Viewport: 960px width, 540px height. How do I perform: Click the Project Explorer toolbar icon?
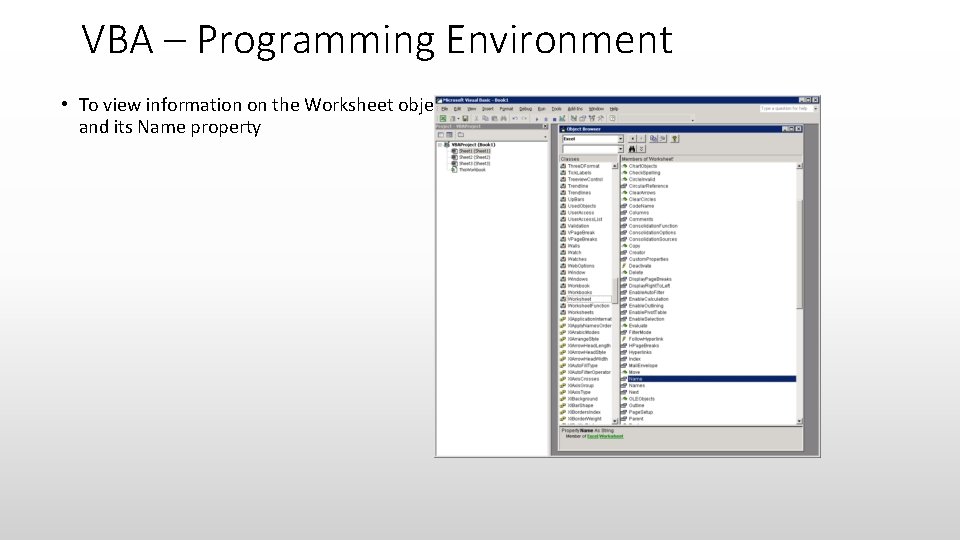click(x=574, y=119)
